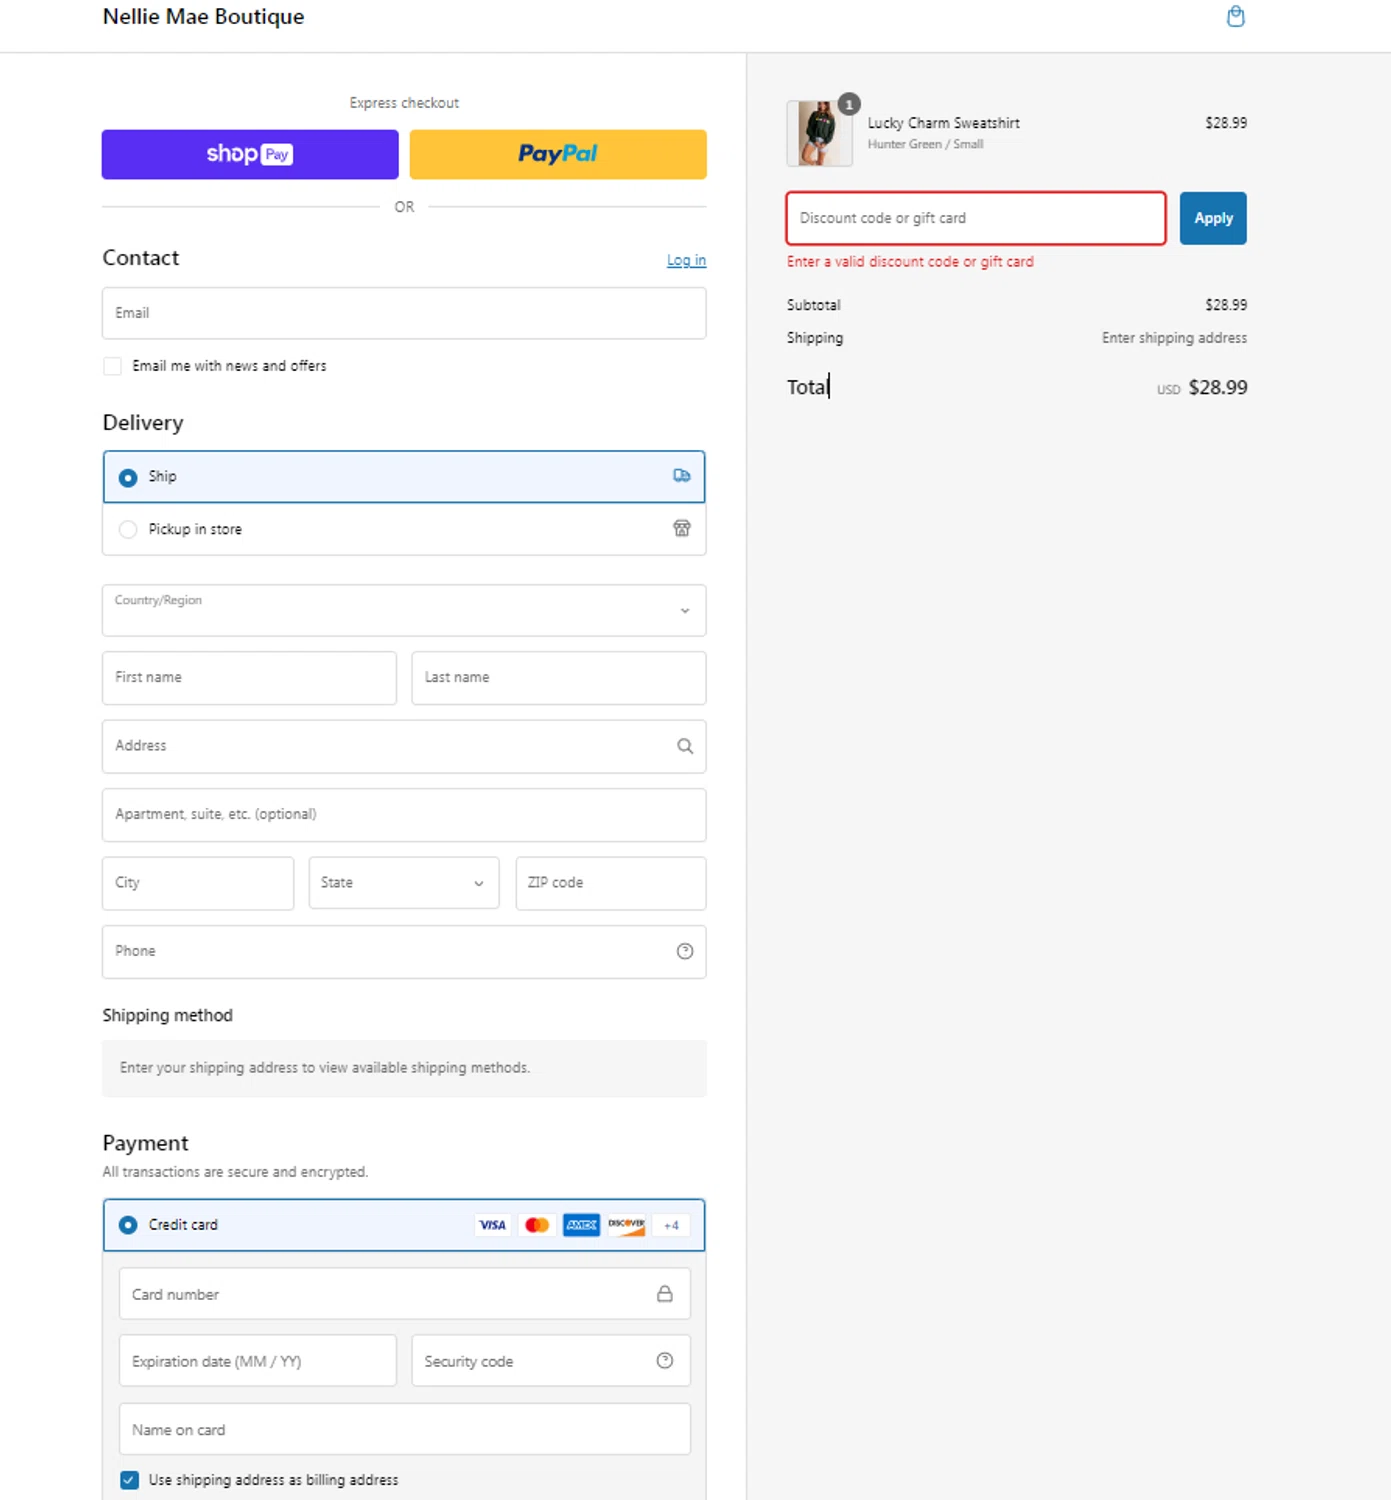
Task: Click the card number lock icon
Action: click(x=665, y=1294)
